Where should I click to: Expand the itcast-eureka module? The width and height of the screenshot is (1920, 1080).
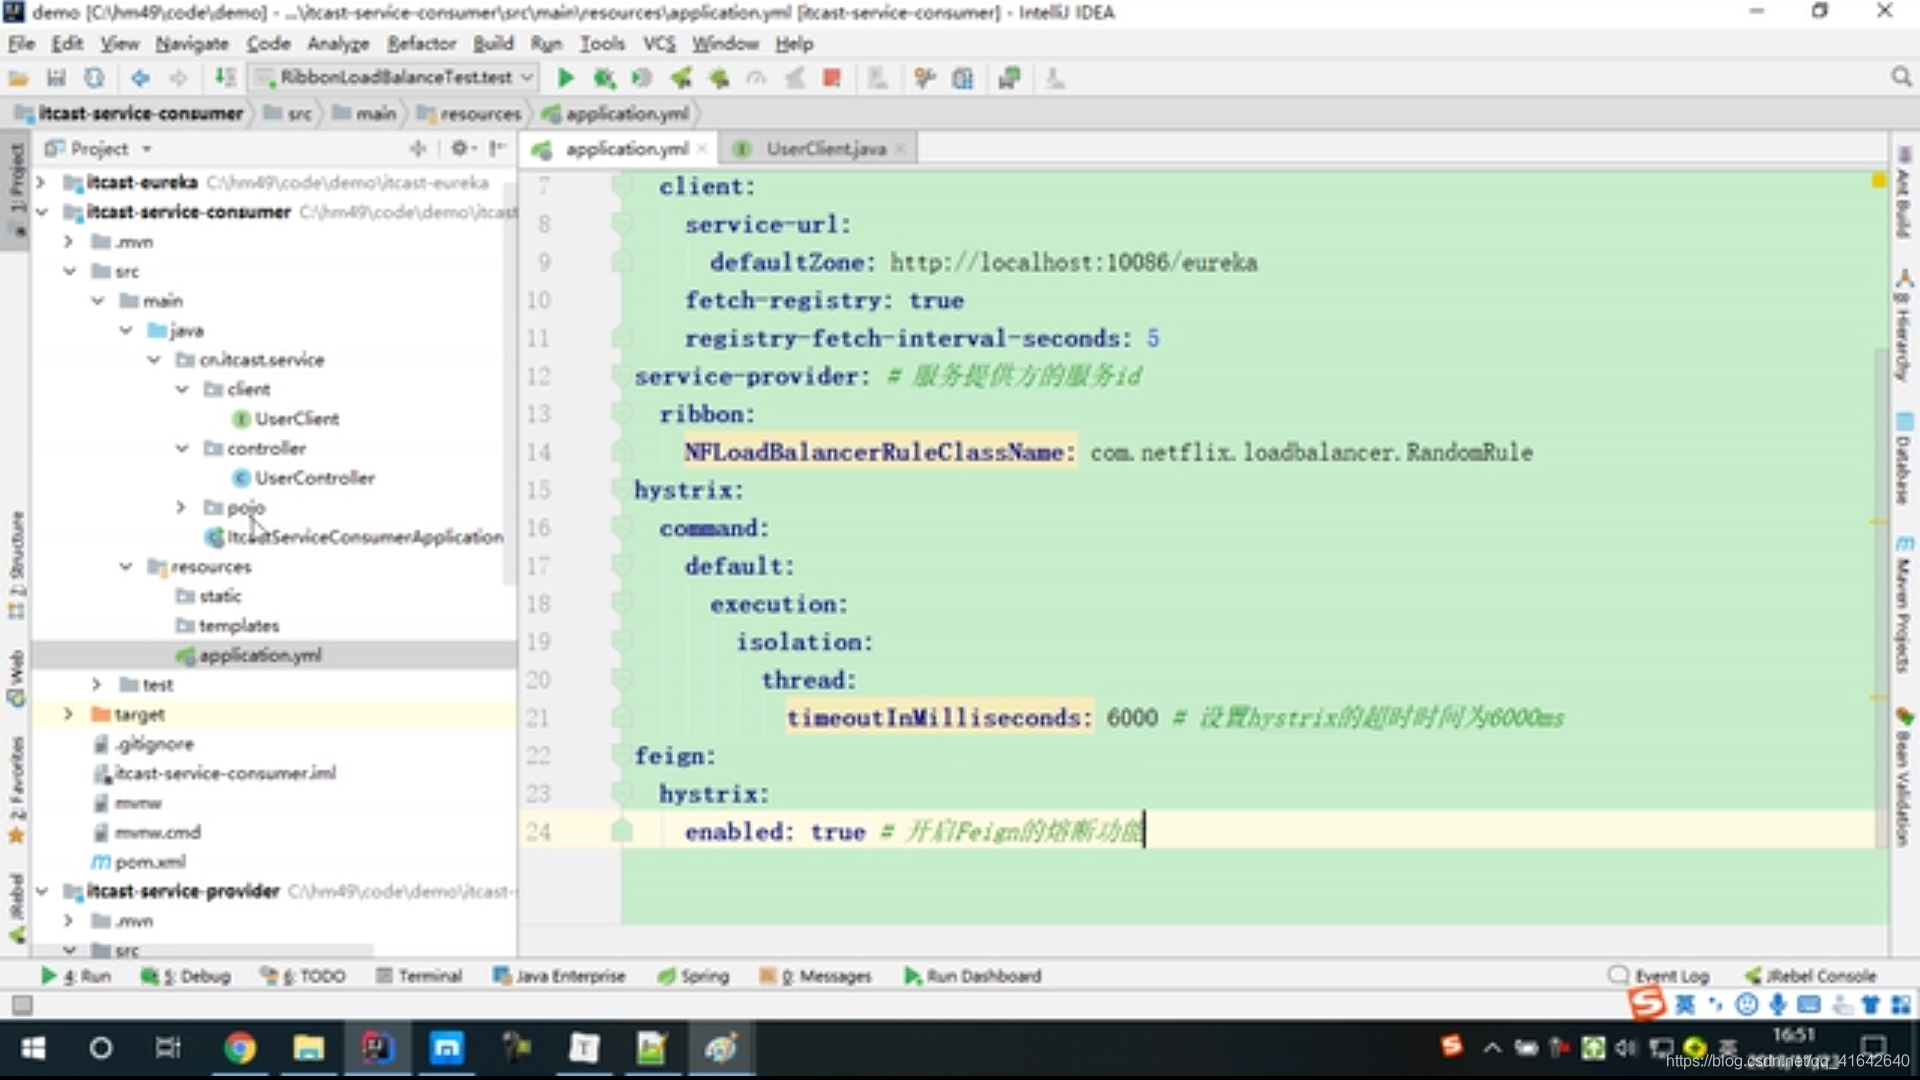click(x=41, y=182)
